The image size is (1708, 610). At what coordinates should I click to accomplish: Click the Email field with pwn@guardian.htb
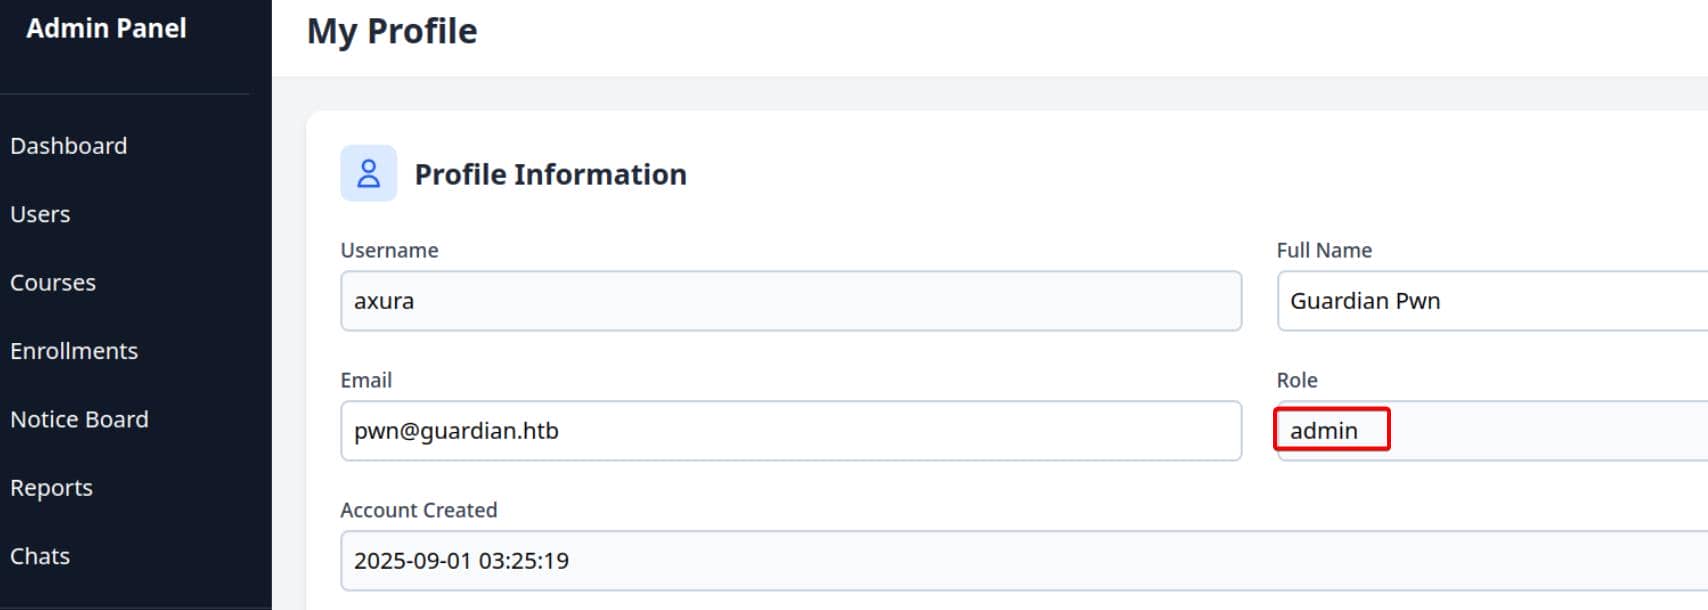click(x=790, y=431)
